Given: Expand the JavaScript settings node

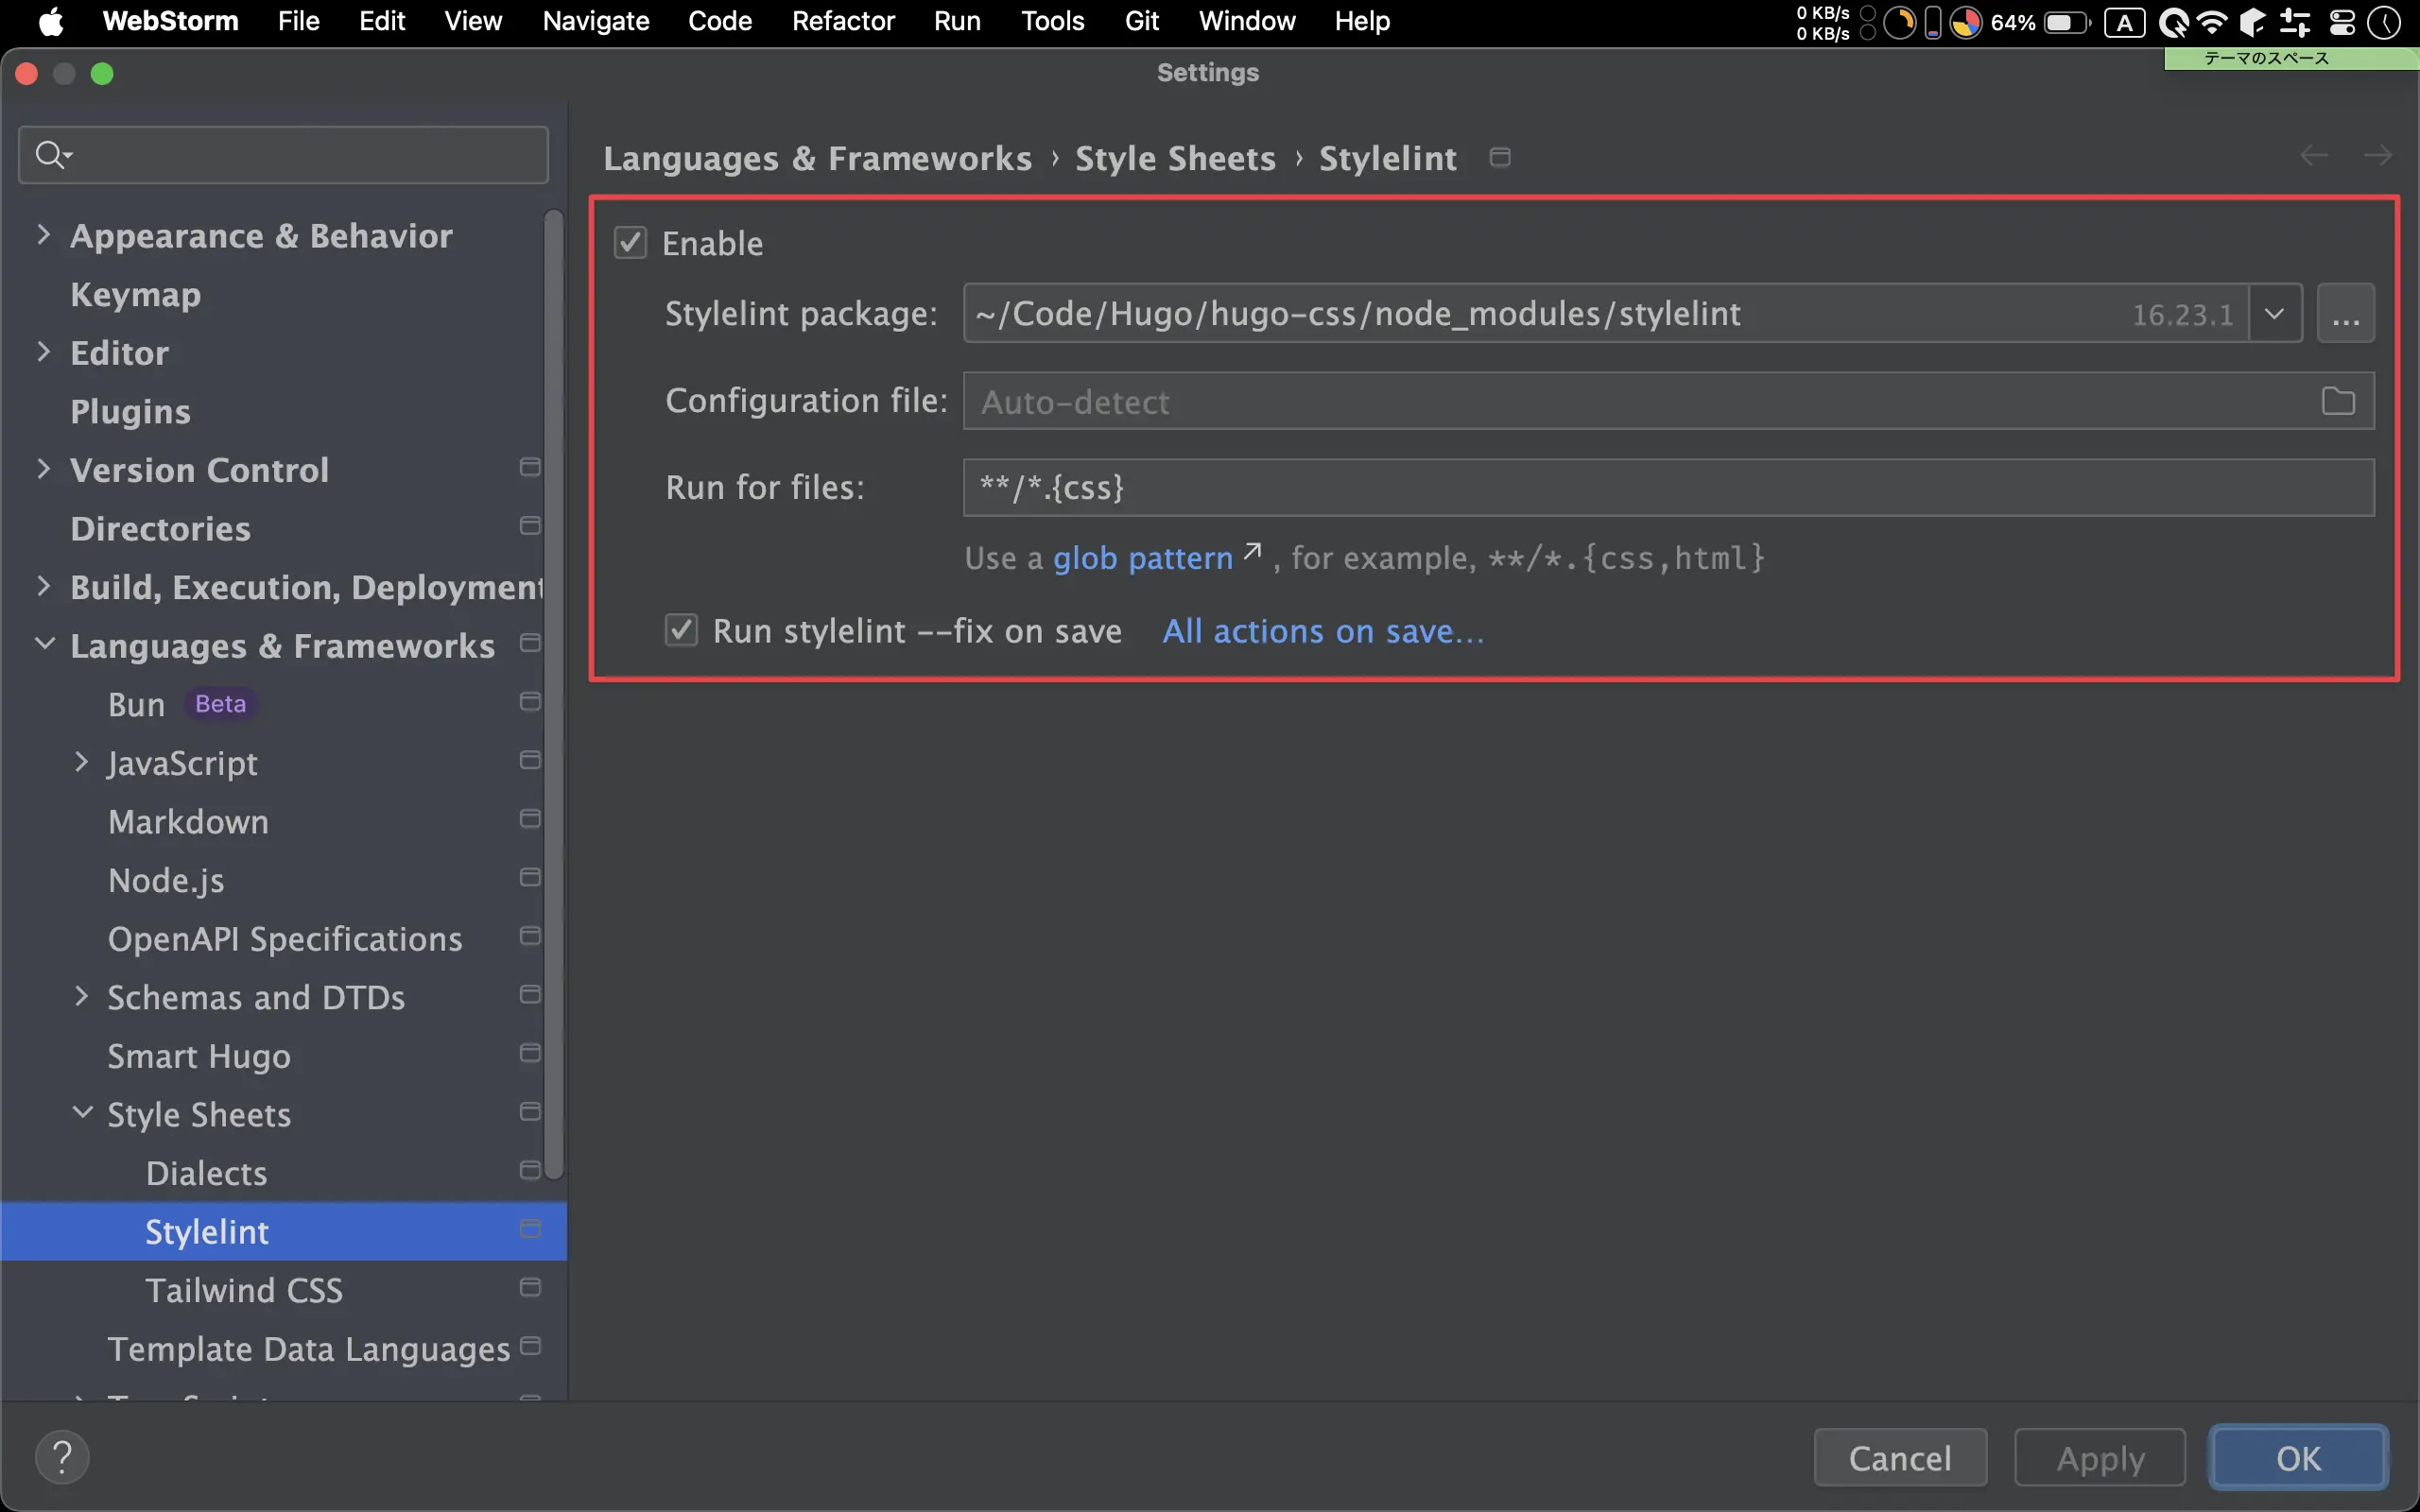Looking at the screenshot, I should click(x=82, y=762).
